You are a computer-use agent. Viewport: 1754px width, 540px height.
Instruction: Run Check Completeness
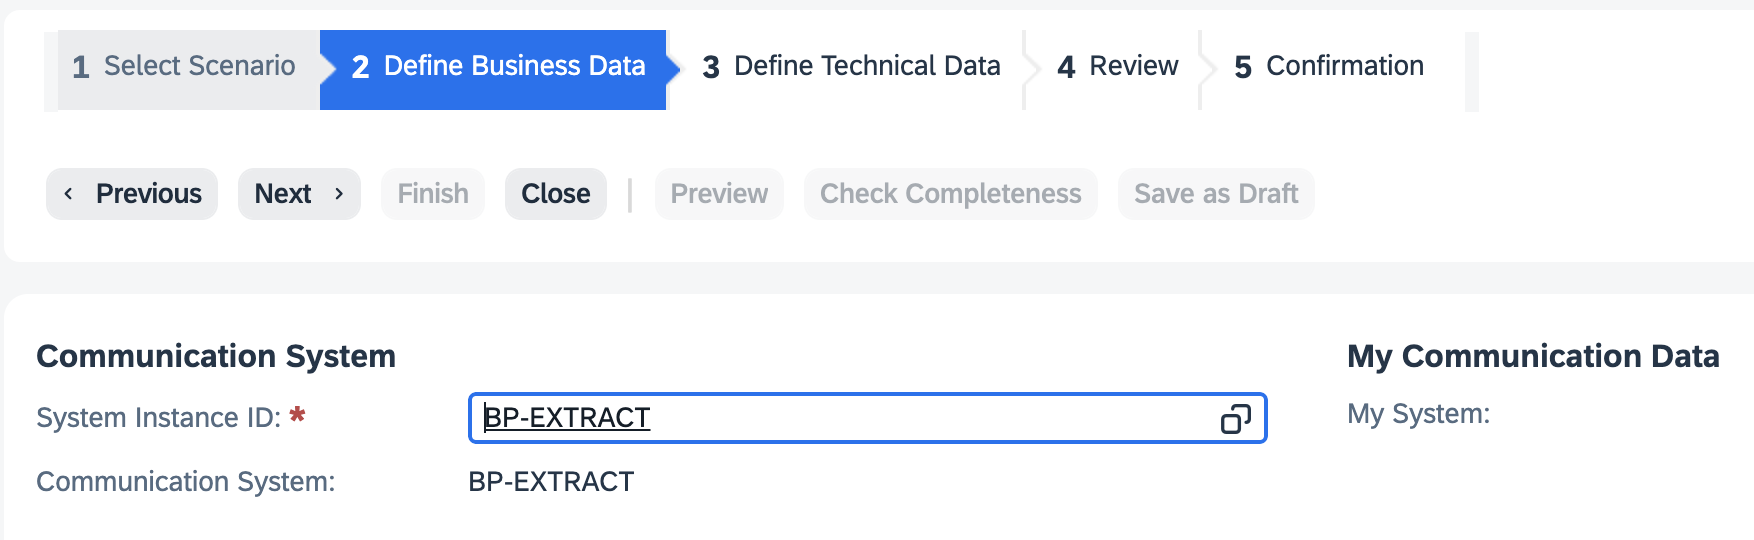[950, 194]
